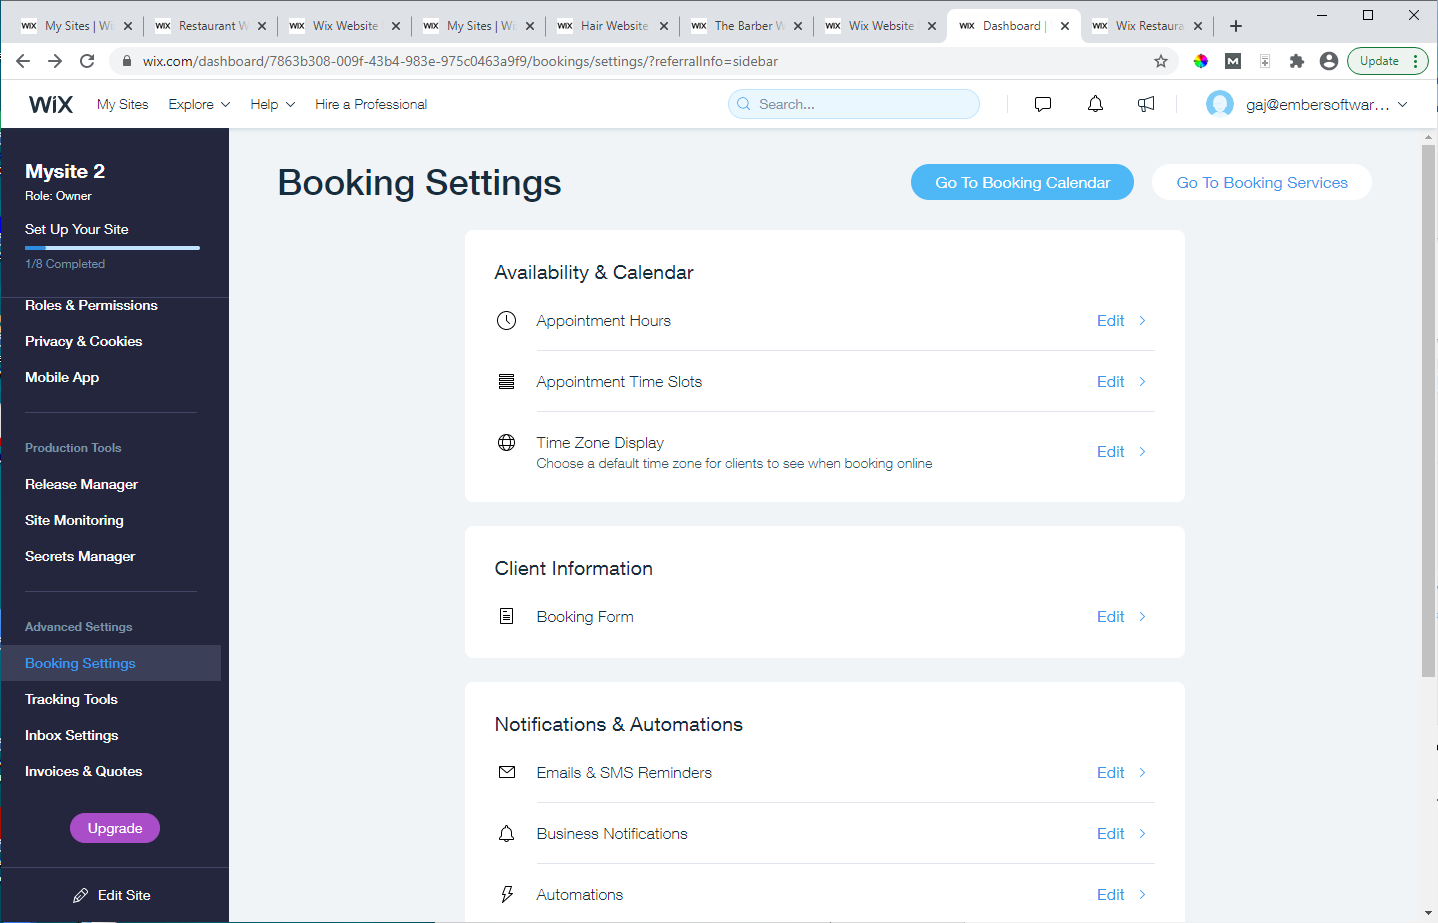Image resolution: width=1438 pixels, height=923 pixels.
Task: Click the Wix logo in header
Action: tap(51, 104)
